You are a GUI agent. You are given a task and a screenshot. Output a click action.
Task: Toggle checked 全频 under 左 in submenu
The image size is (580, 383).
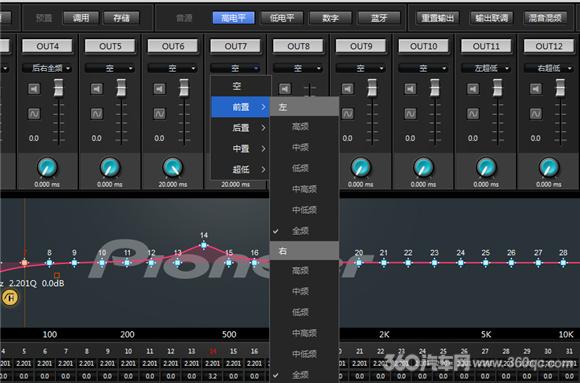pos(304,231)
